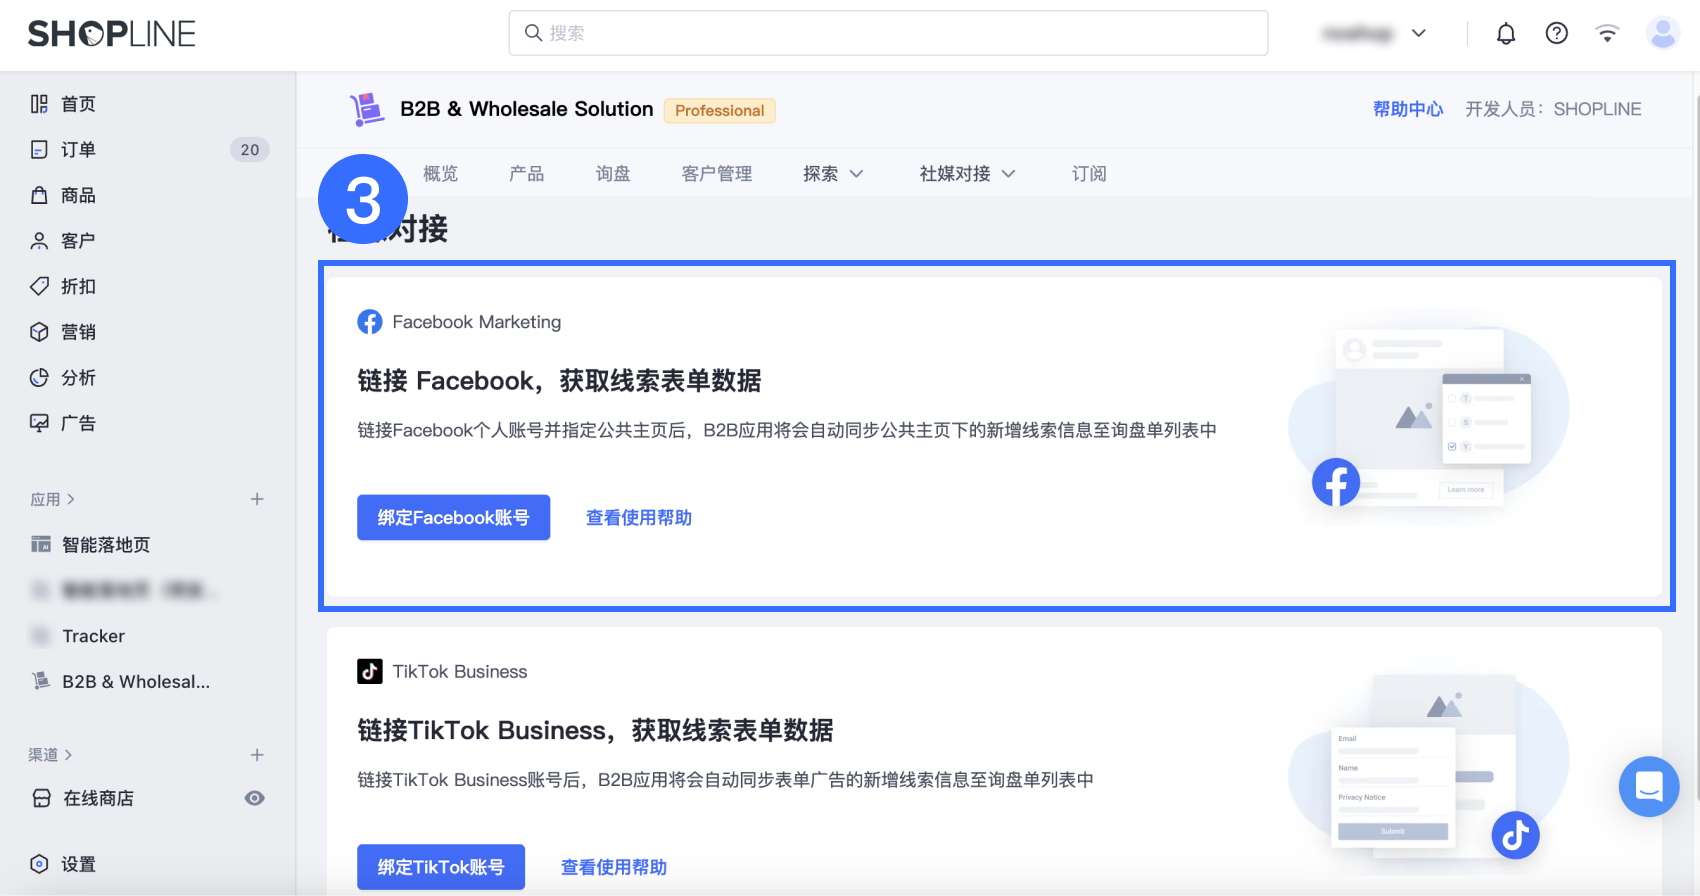This screenshot has width=1700, height=896.
Task: Click the Home (首页) sidebar icon
Action: (39, 104)
